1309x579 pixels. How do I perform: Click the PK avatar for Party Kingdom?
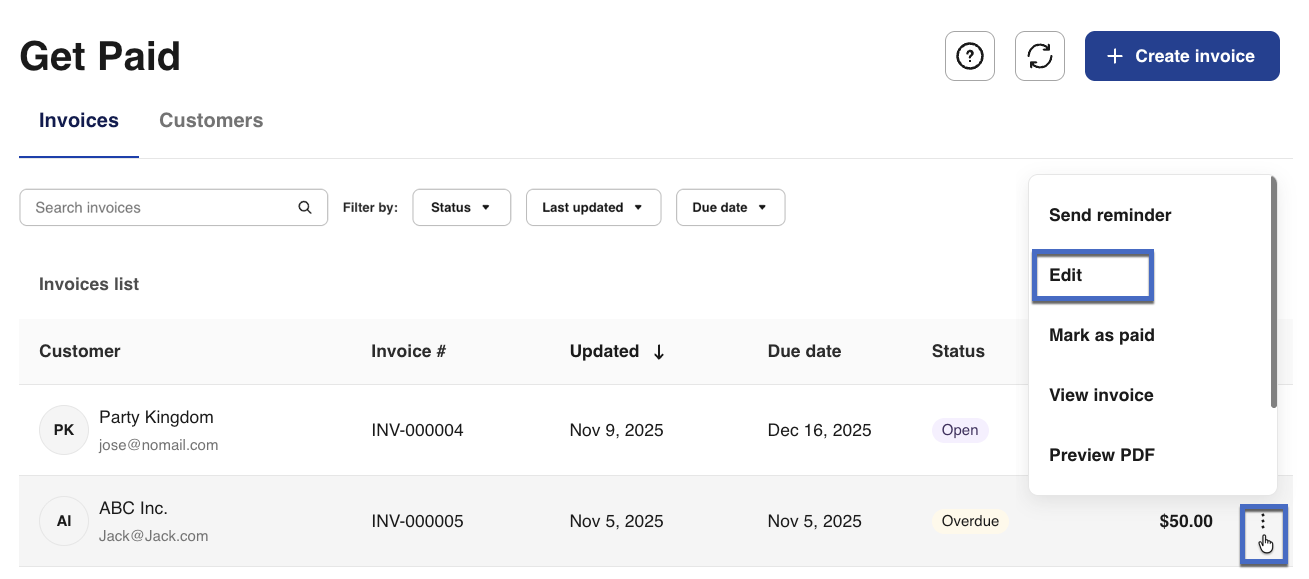pyautogui.click(x=64, y=430)
